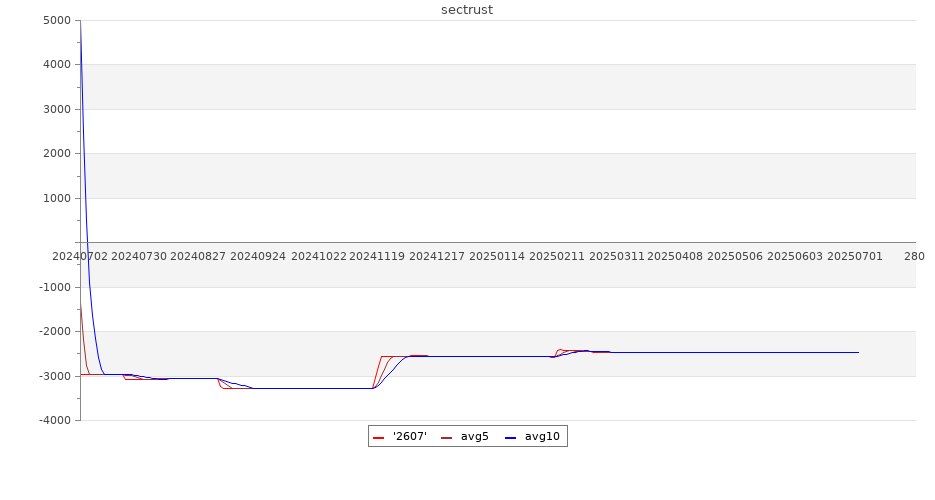Click the 5000 y-axis label
The image size is (935, 500).
click(x=57, y=21)
